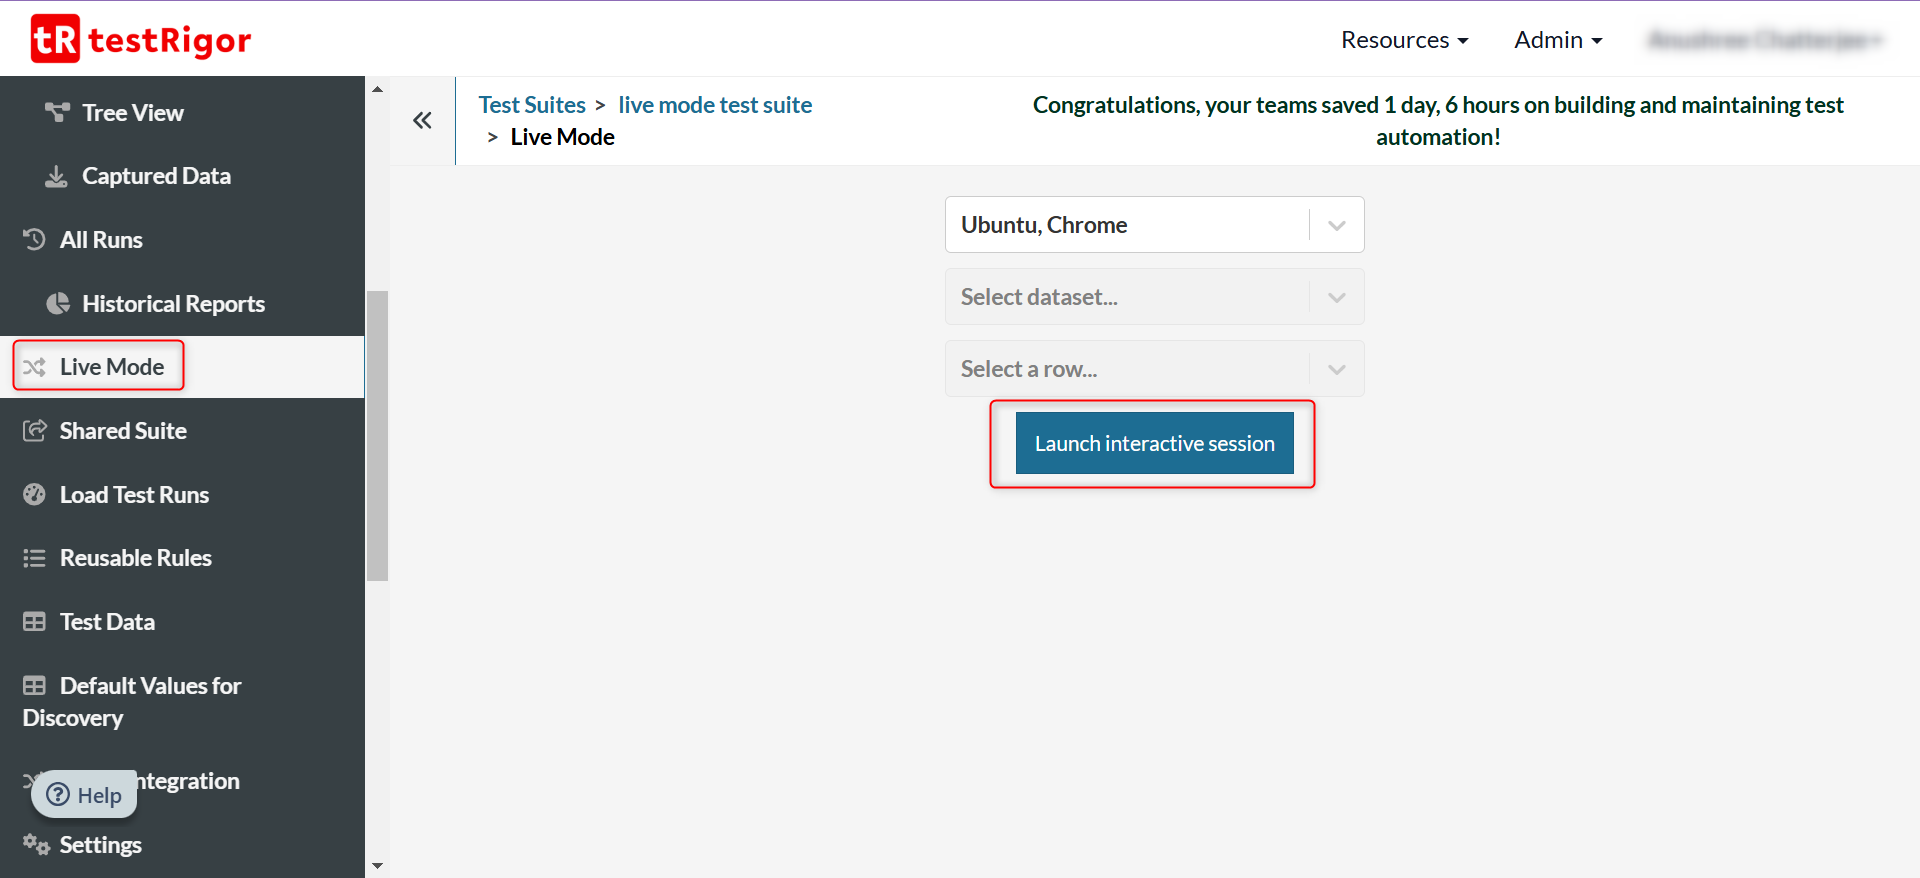Image resolution: width=1920 pixels, height=878 pixels.
Task: Click the Shared Suite share icon
Action: pyautogui.click(x=34, y=431)
